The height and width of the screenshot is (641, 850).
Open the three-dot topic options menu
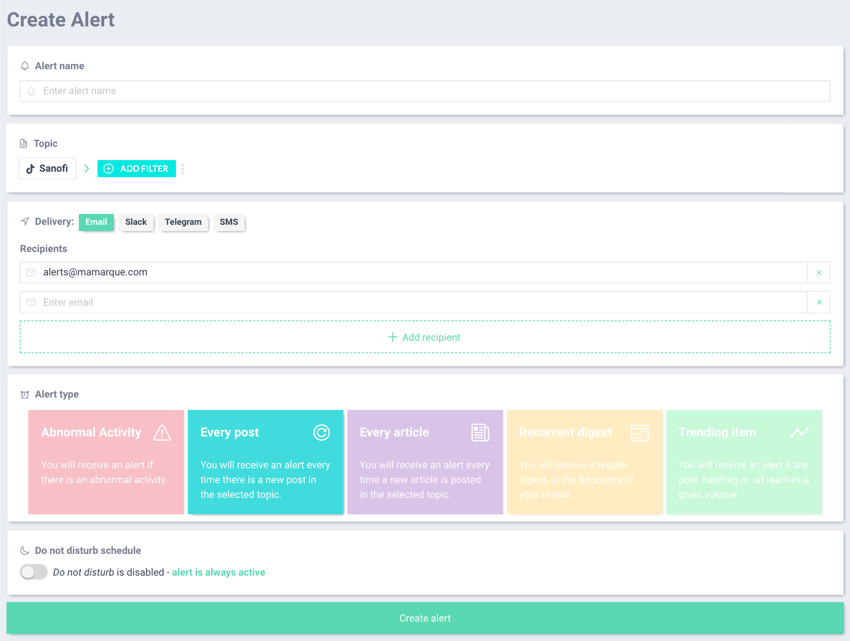coord(183,169)
